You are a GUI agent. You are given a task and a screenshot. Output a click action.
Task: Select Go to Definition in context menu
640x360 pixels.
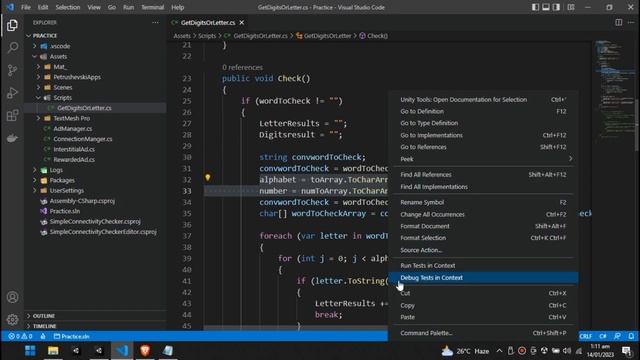(x=483, y=111)
